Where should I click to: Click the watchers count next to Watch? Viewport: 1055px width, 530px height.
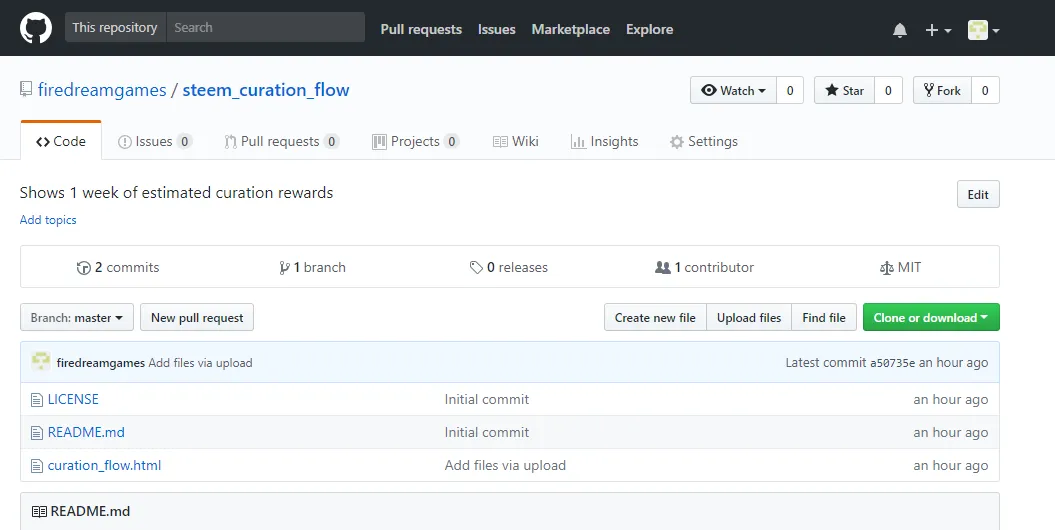(790, 90)
